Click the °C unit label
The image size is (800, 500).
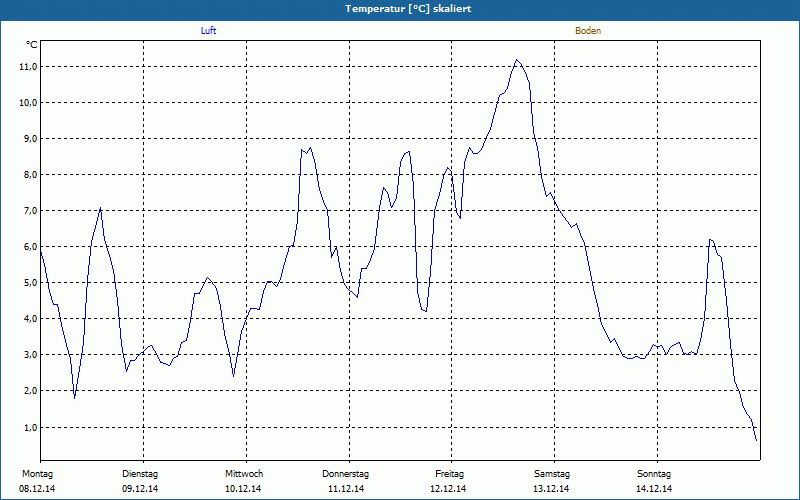tap(32, 45)
